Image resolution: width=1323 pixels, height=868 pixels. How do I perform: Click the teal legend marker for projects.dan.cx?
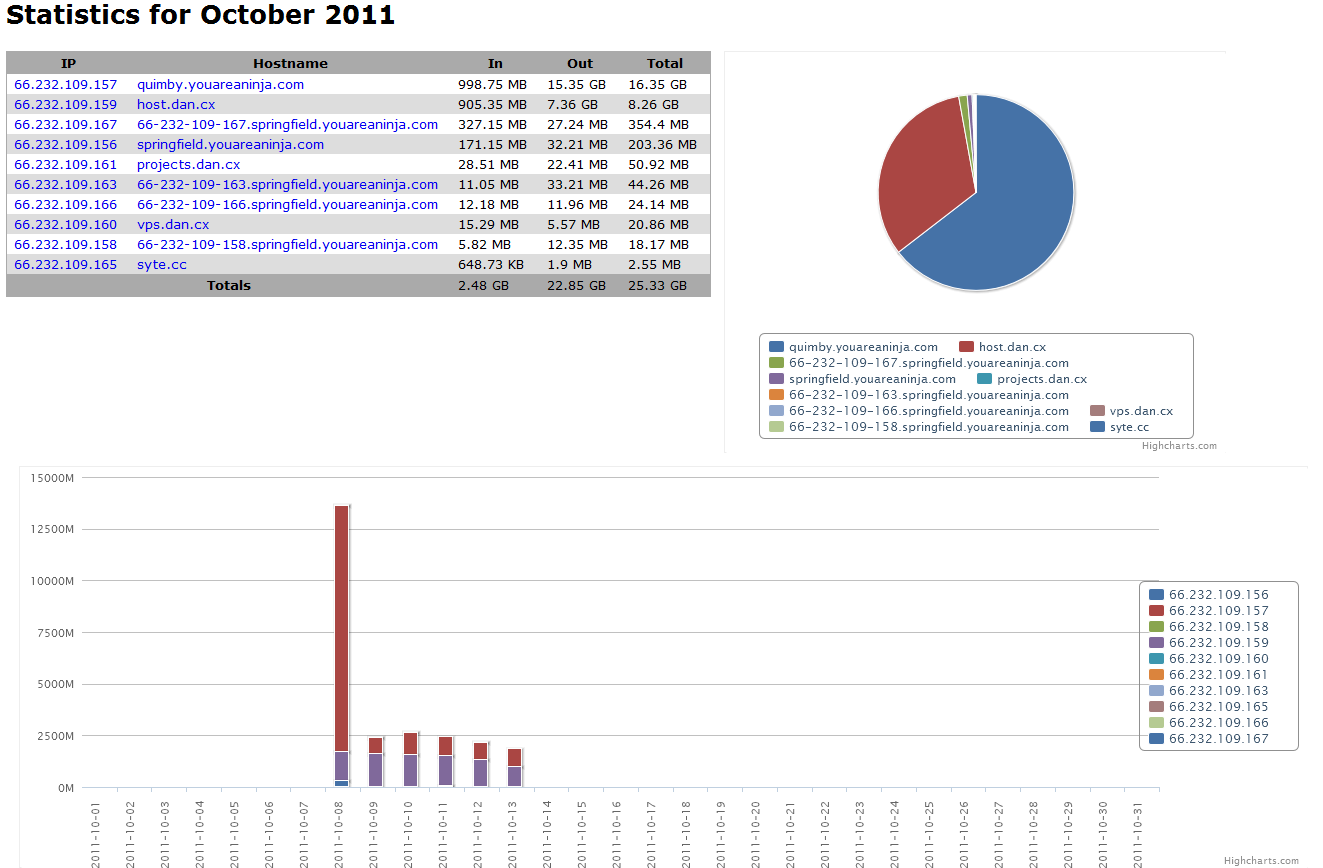pyautogui.click(x=984, y=379)
